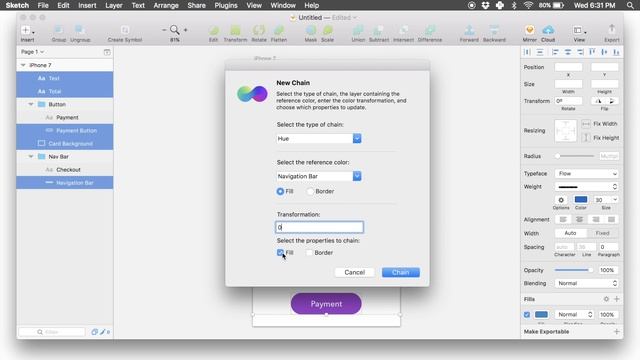Collapse the Button layer group
The image size is (640, 360).
click(31, 104)
